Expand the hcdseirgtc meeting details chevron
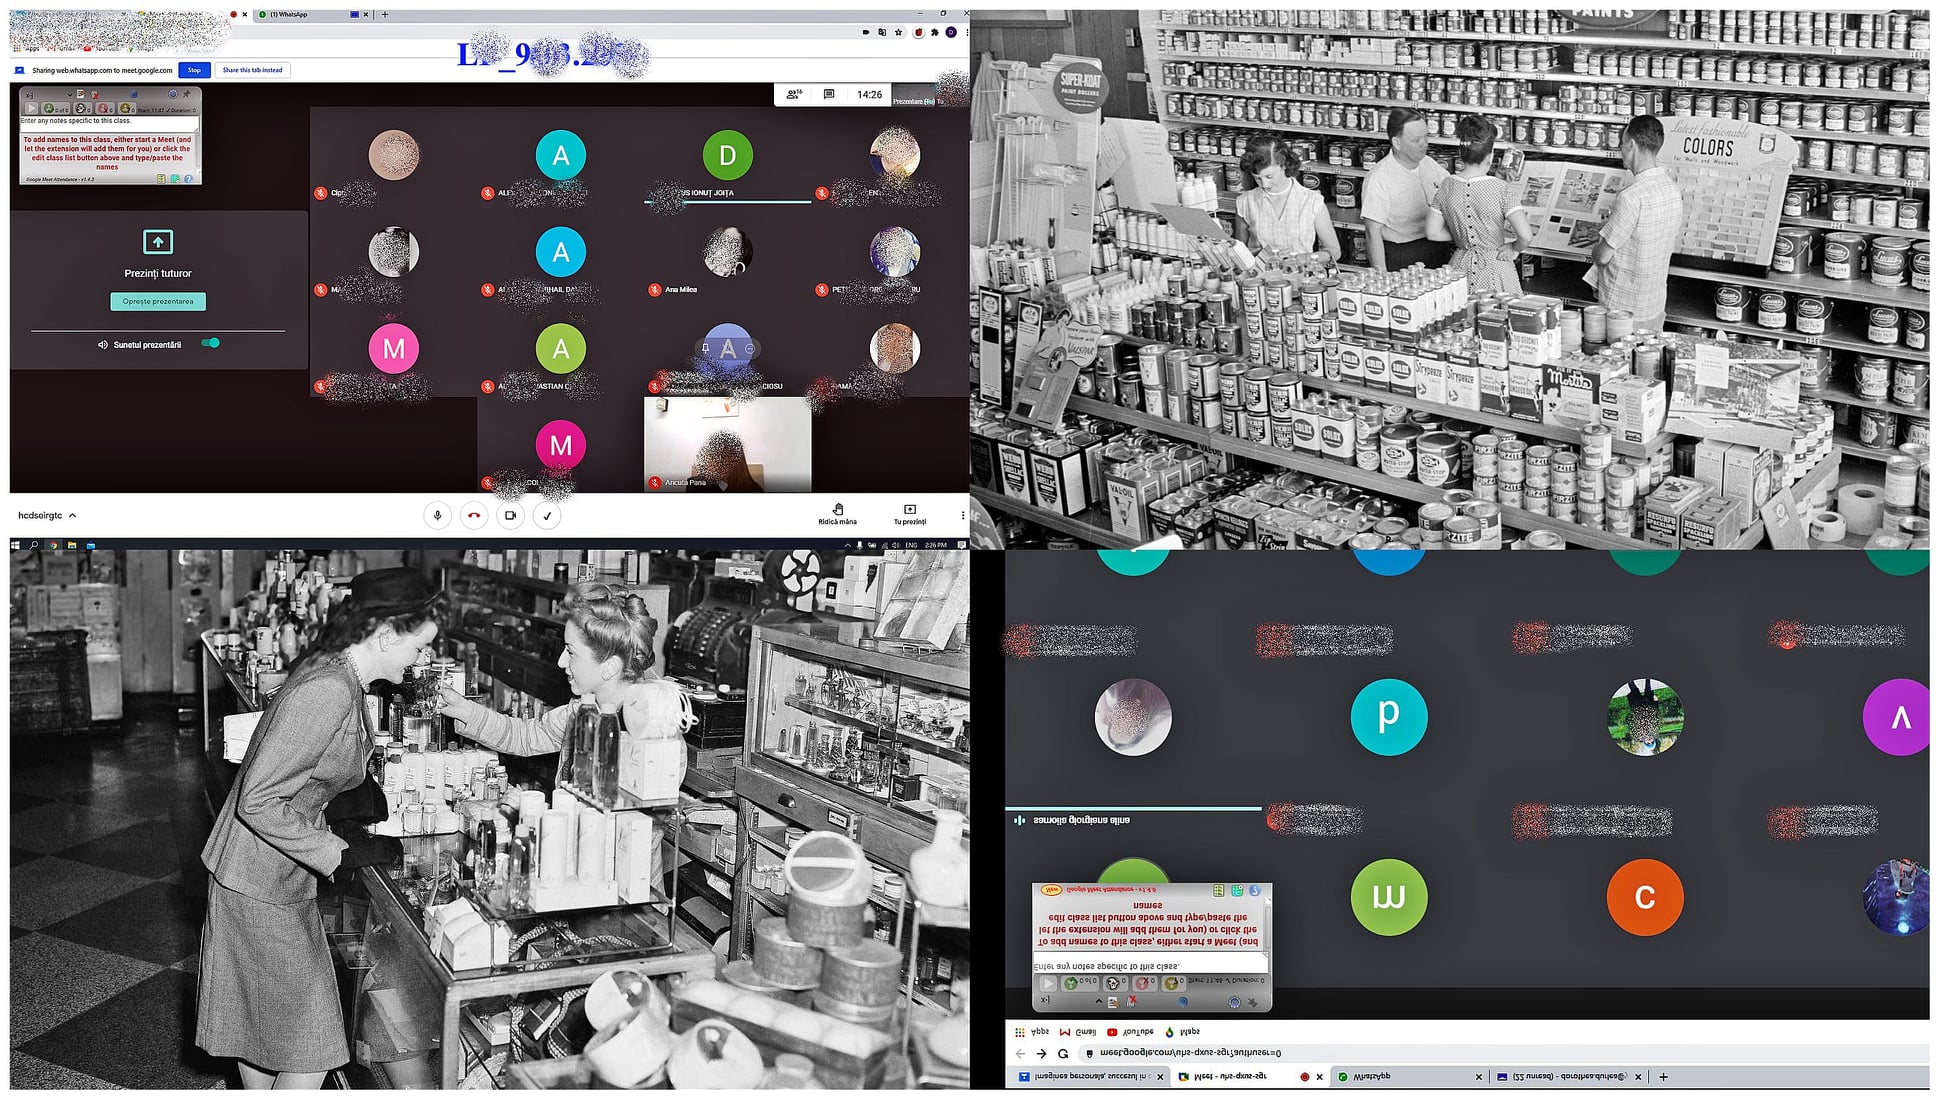1940x1100 pixels. (x=72, y=516)
